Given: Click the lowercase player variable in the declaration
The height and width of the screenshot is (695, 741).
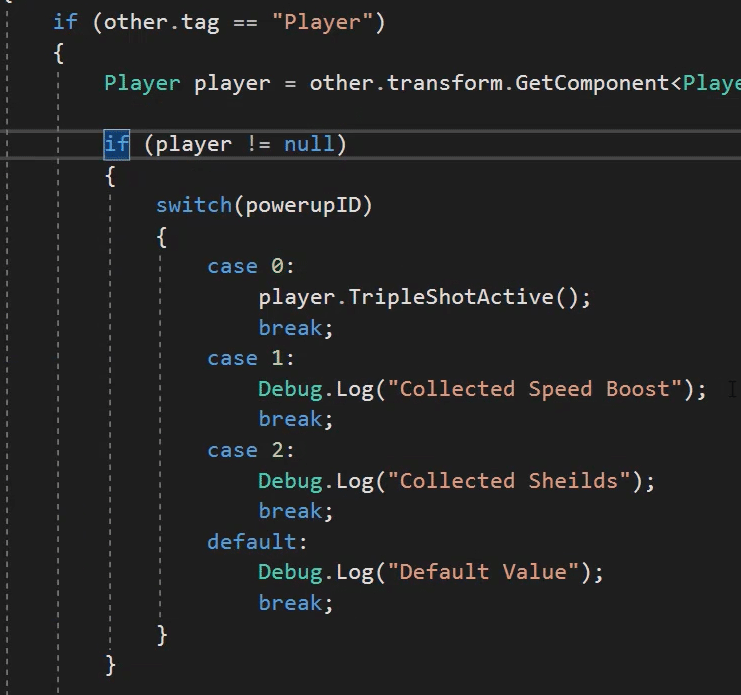Looking at the screenshot, I should [232, 84].
